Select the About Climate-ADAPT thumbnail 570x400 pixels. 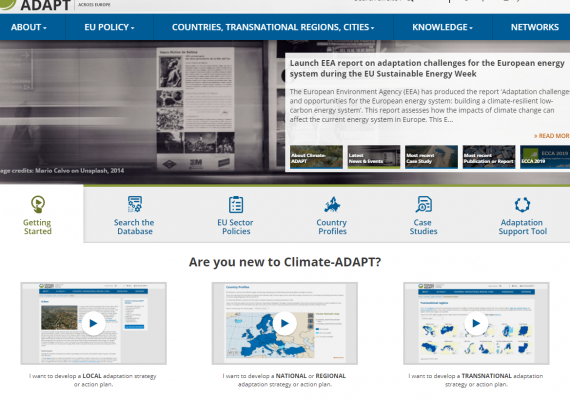click(x=316, y=157)
